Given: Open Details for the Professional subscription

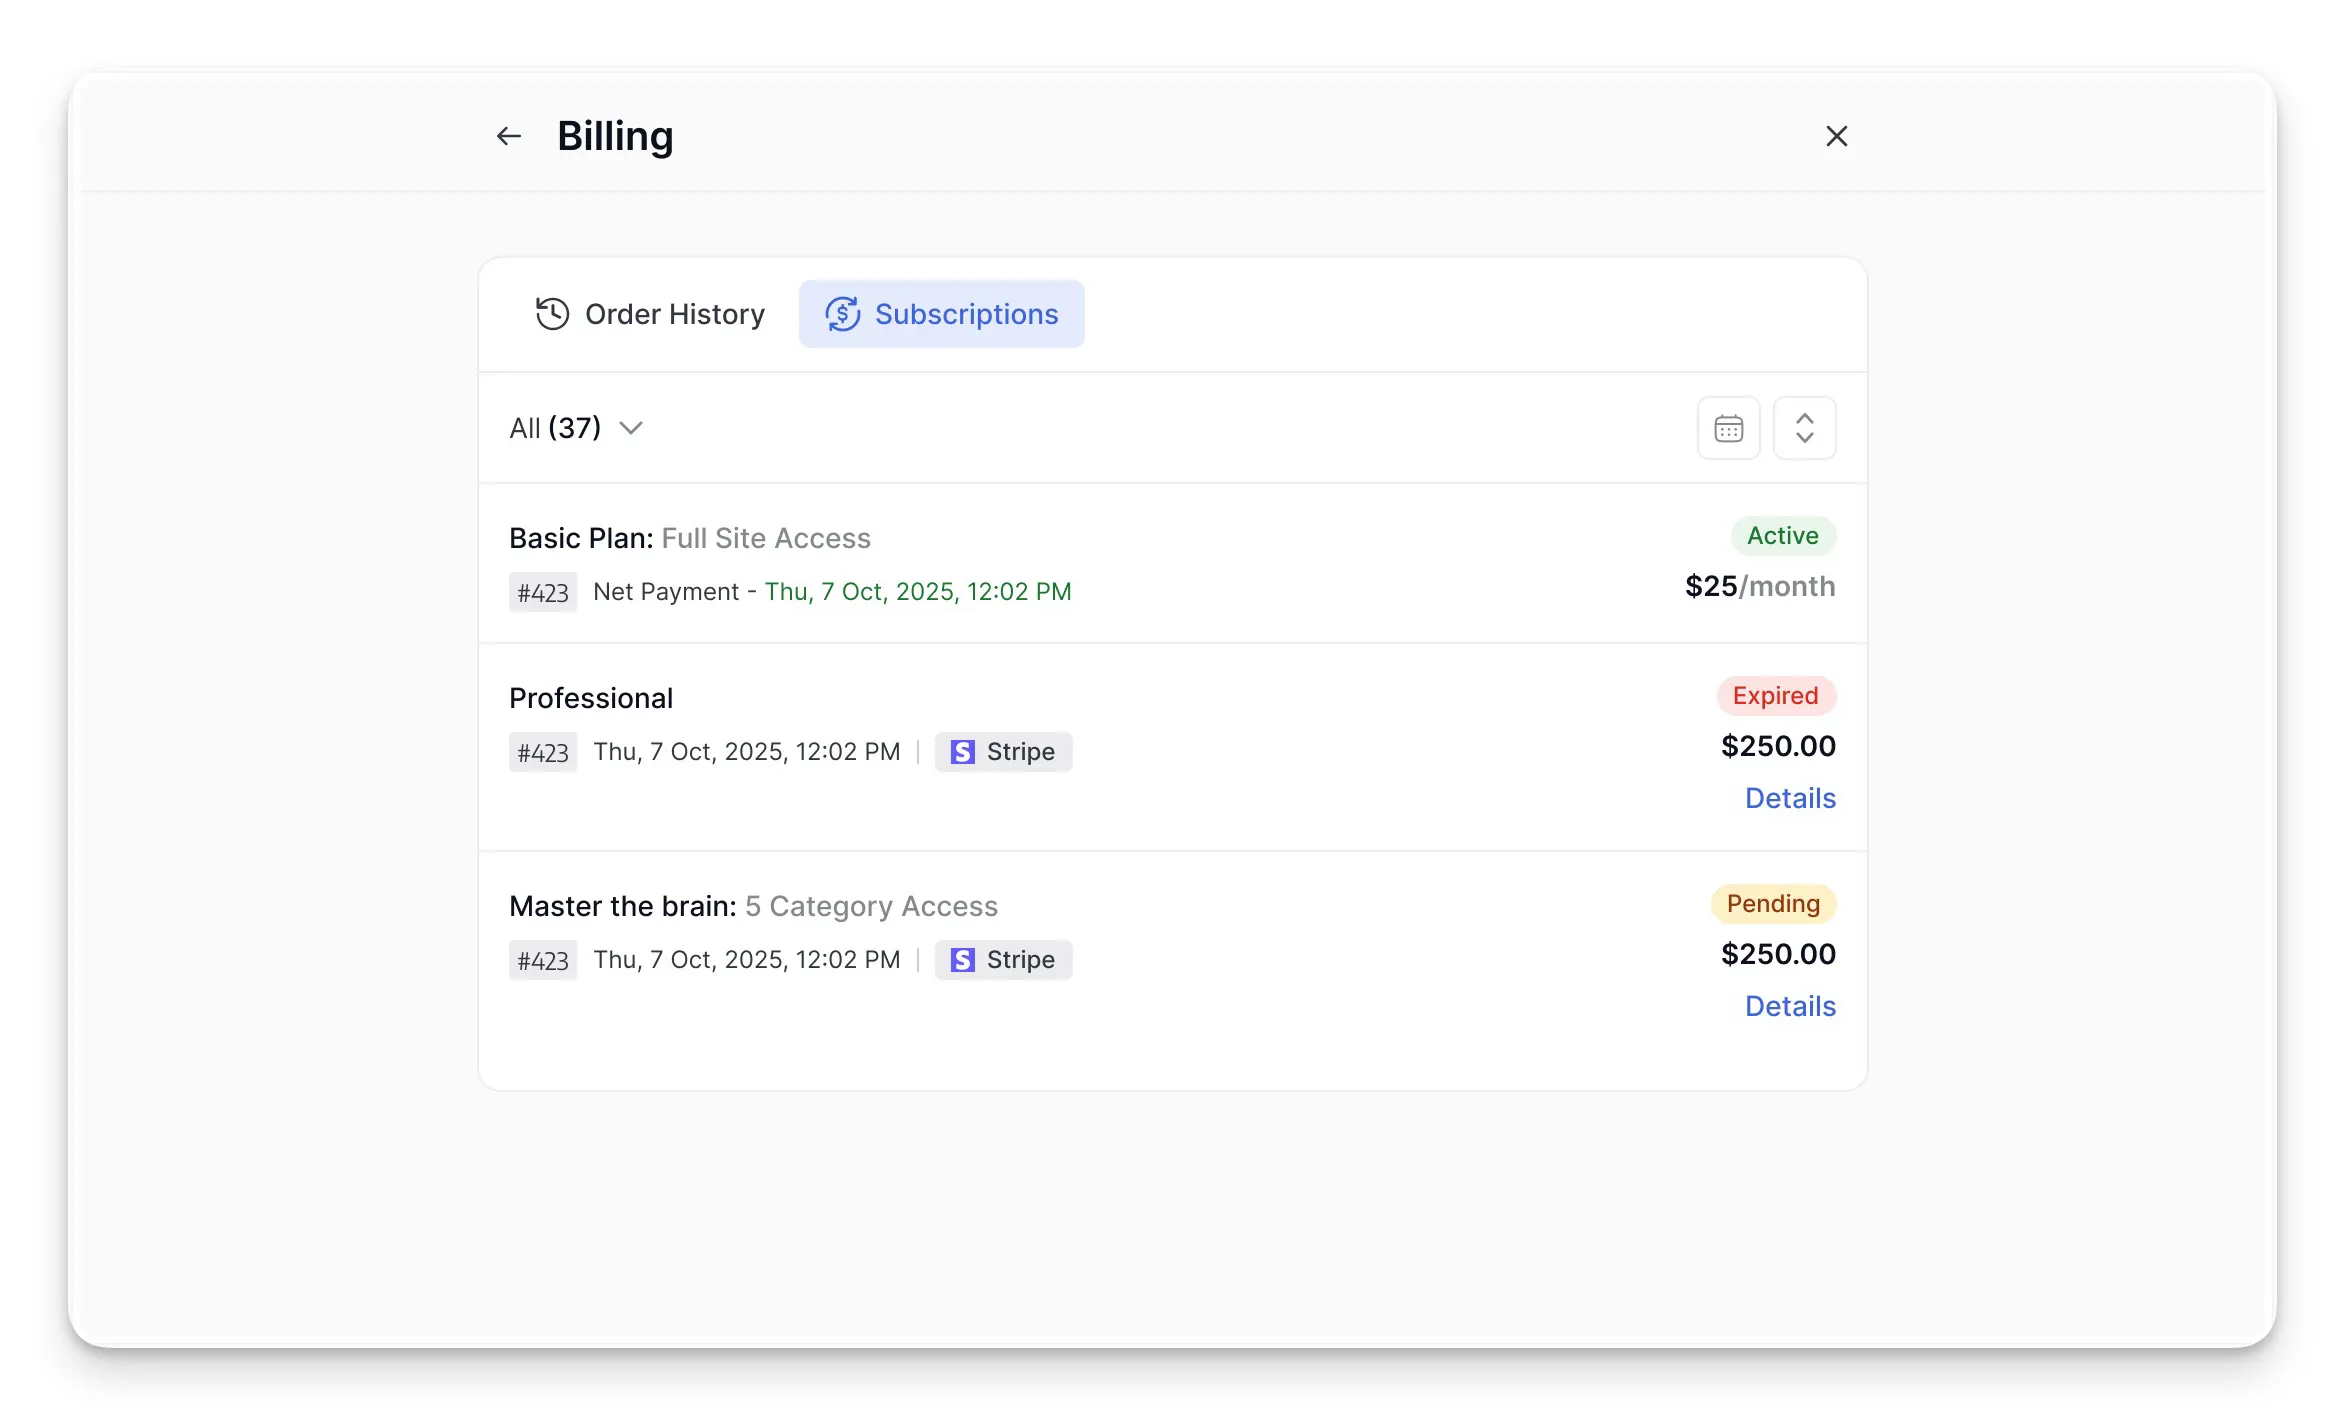Looking at the screenshot, I should (1790, 798).
